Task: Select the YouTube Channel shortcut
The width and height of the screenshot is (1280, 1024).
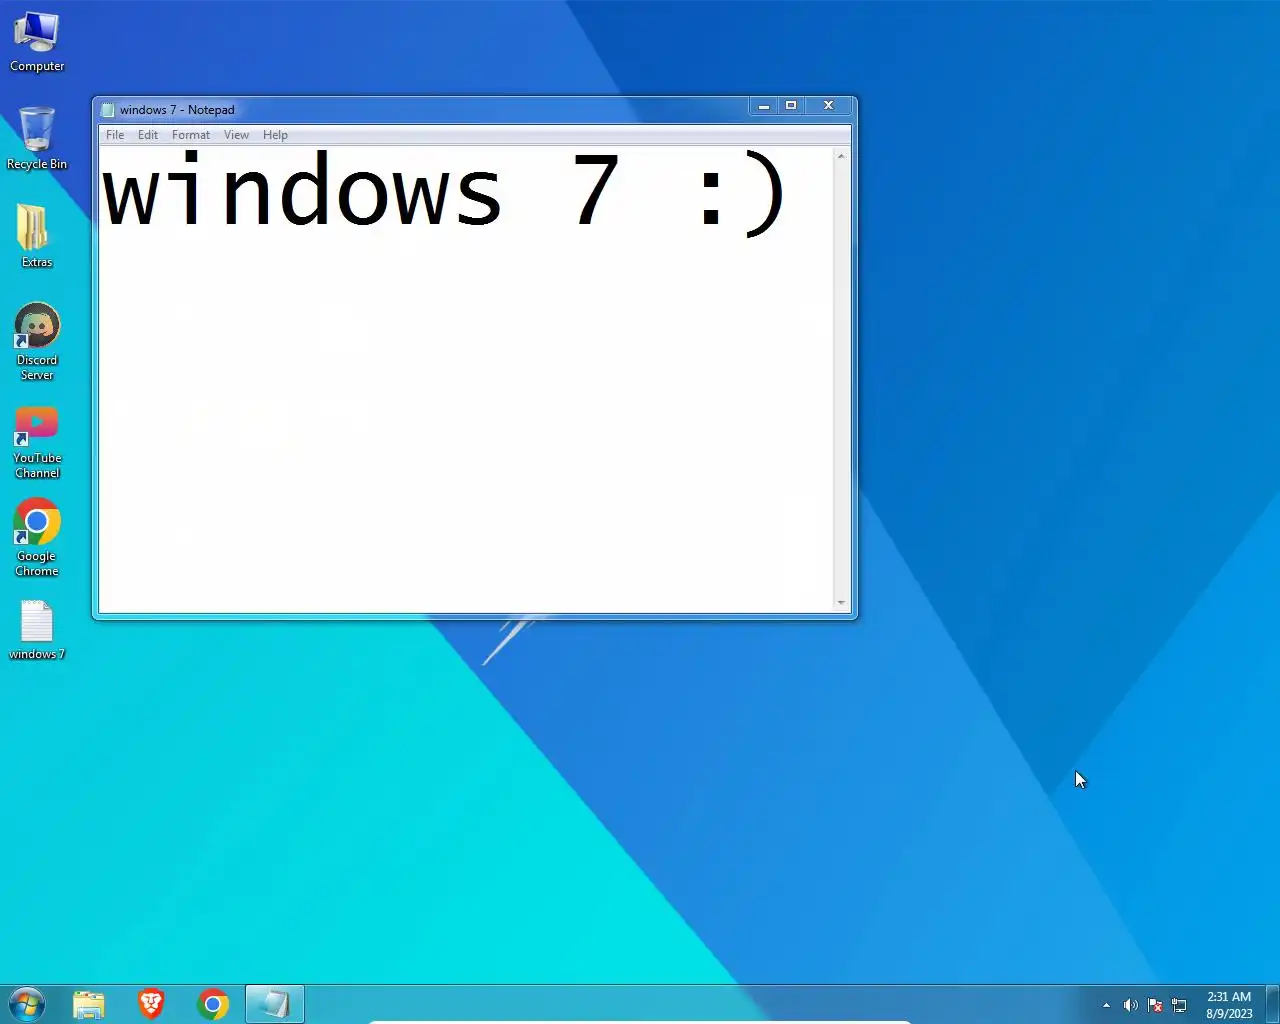Action: (37, 443)
